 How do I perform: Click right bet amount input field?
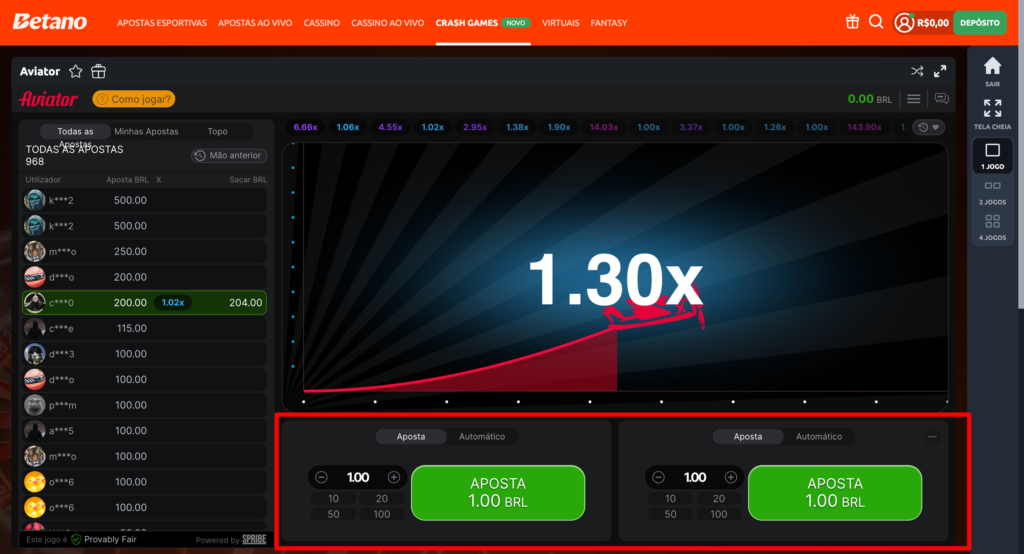[695, 478]
